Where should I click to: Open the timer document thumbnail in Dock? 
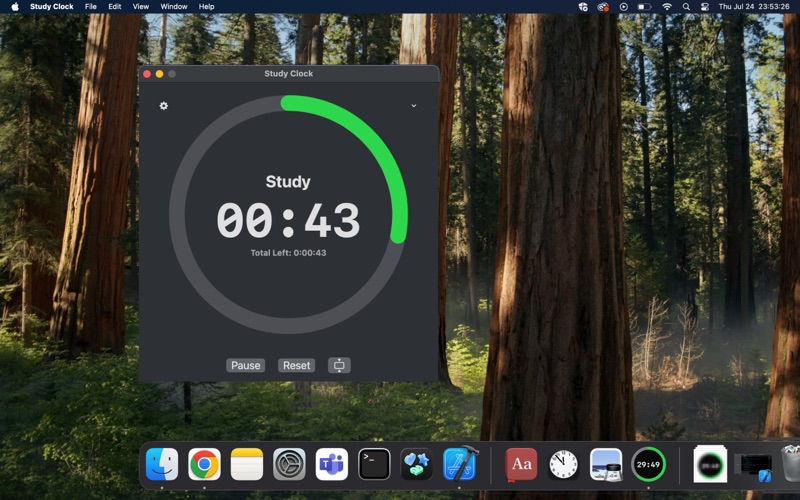pyautogui.click(x=710, y=464)
